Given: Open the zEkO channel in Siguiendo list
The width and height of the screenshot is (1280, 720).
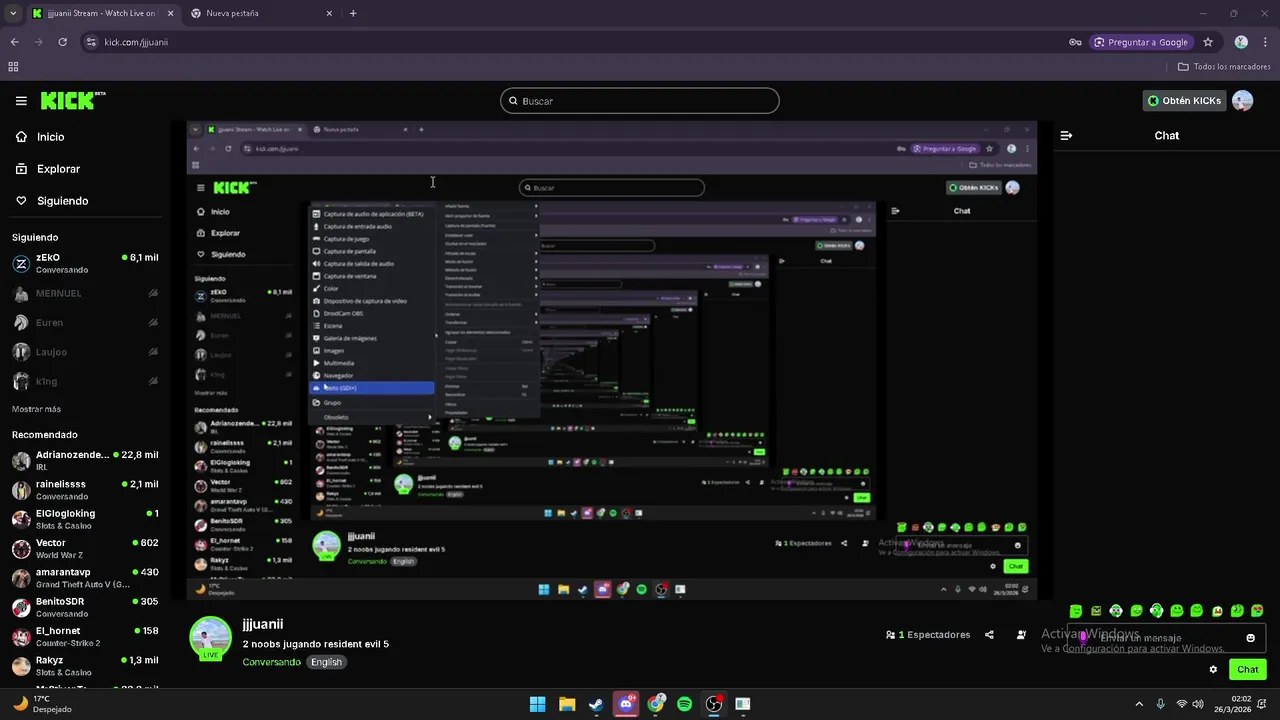Looking at the screenshot, I should tap(85, 264).
